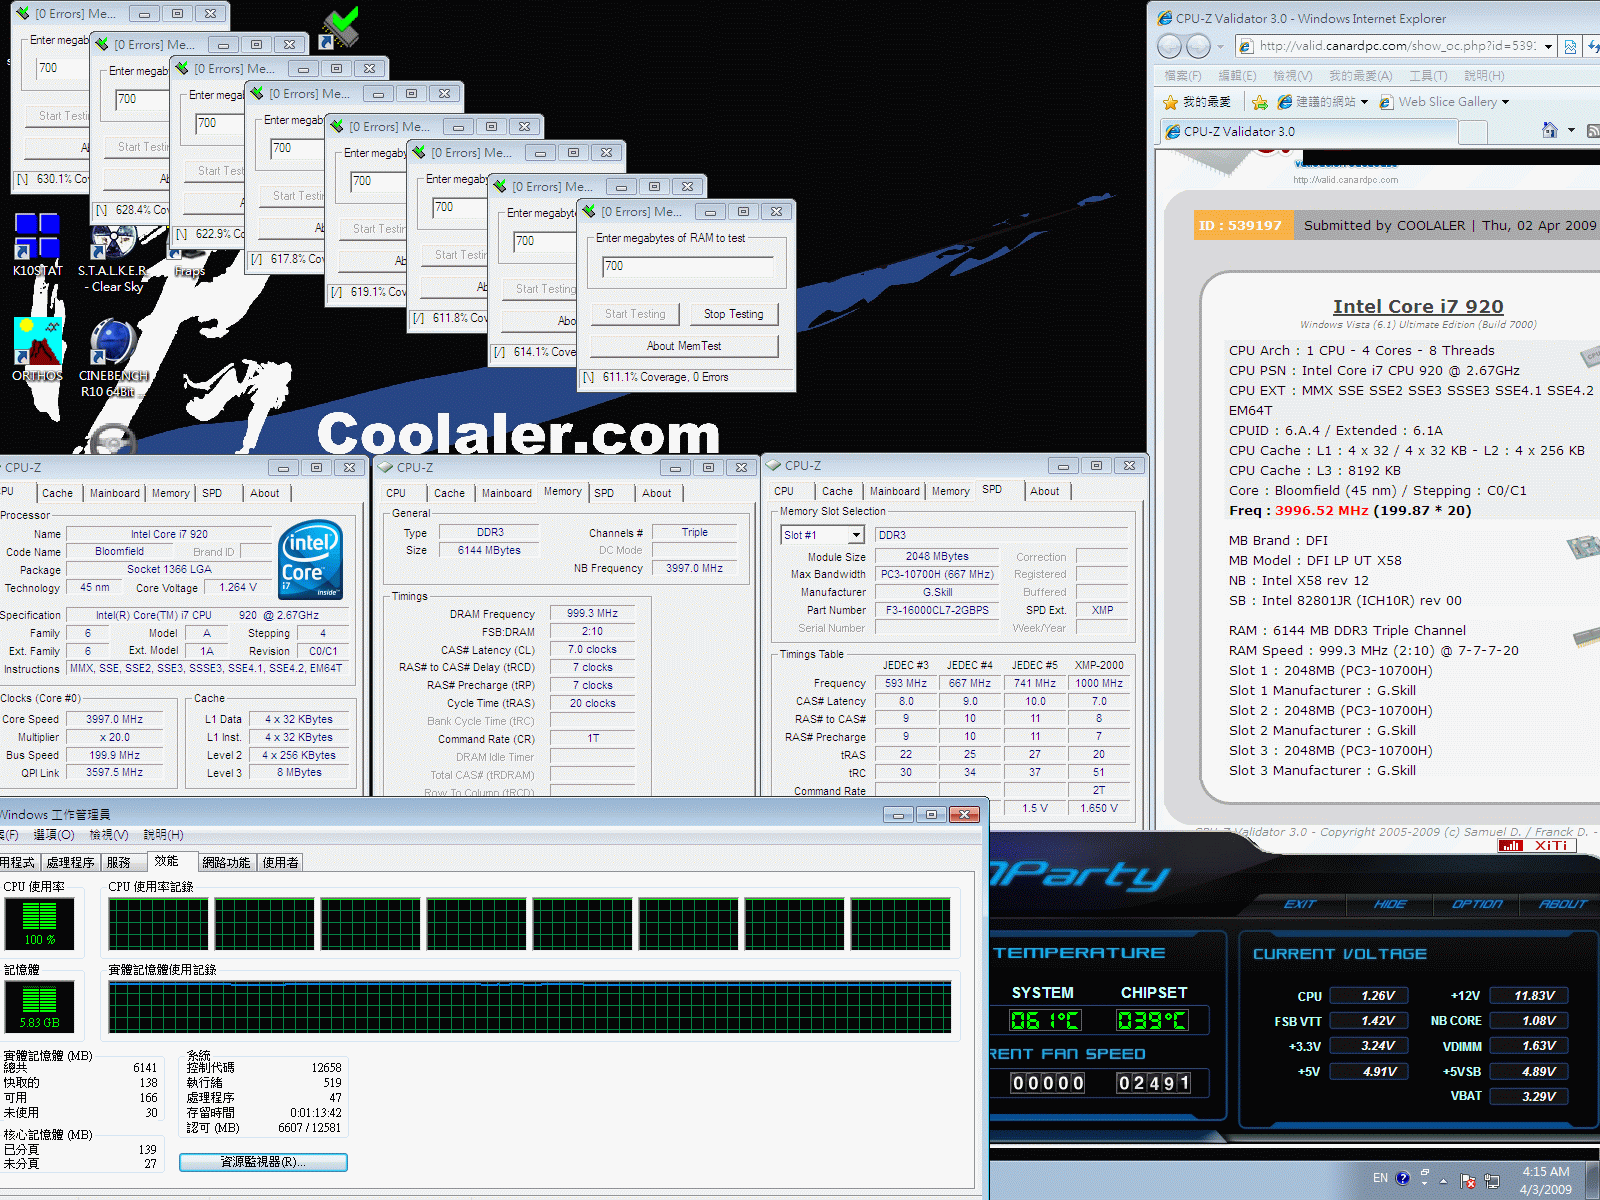1600x1200 pixels.
Task: Click the 611.1% Coverage, 0 Errors status
Action: coord(665,377)
